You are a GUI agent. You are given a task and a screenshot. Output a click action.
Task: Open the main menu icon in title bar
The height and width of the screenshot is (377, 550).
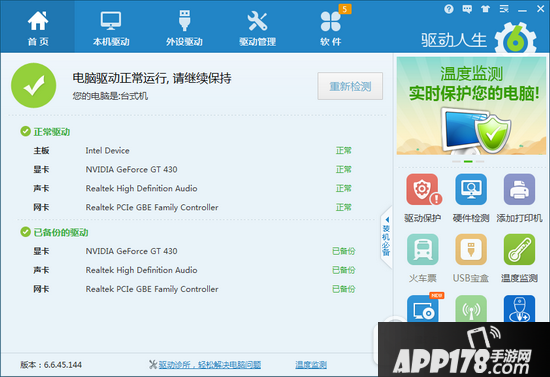coord(504,9)
